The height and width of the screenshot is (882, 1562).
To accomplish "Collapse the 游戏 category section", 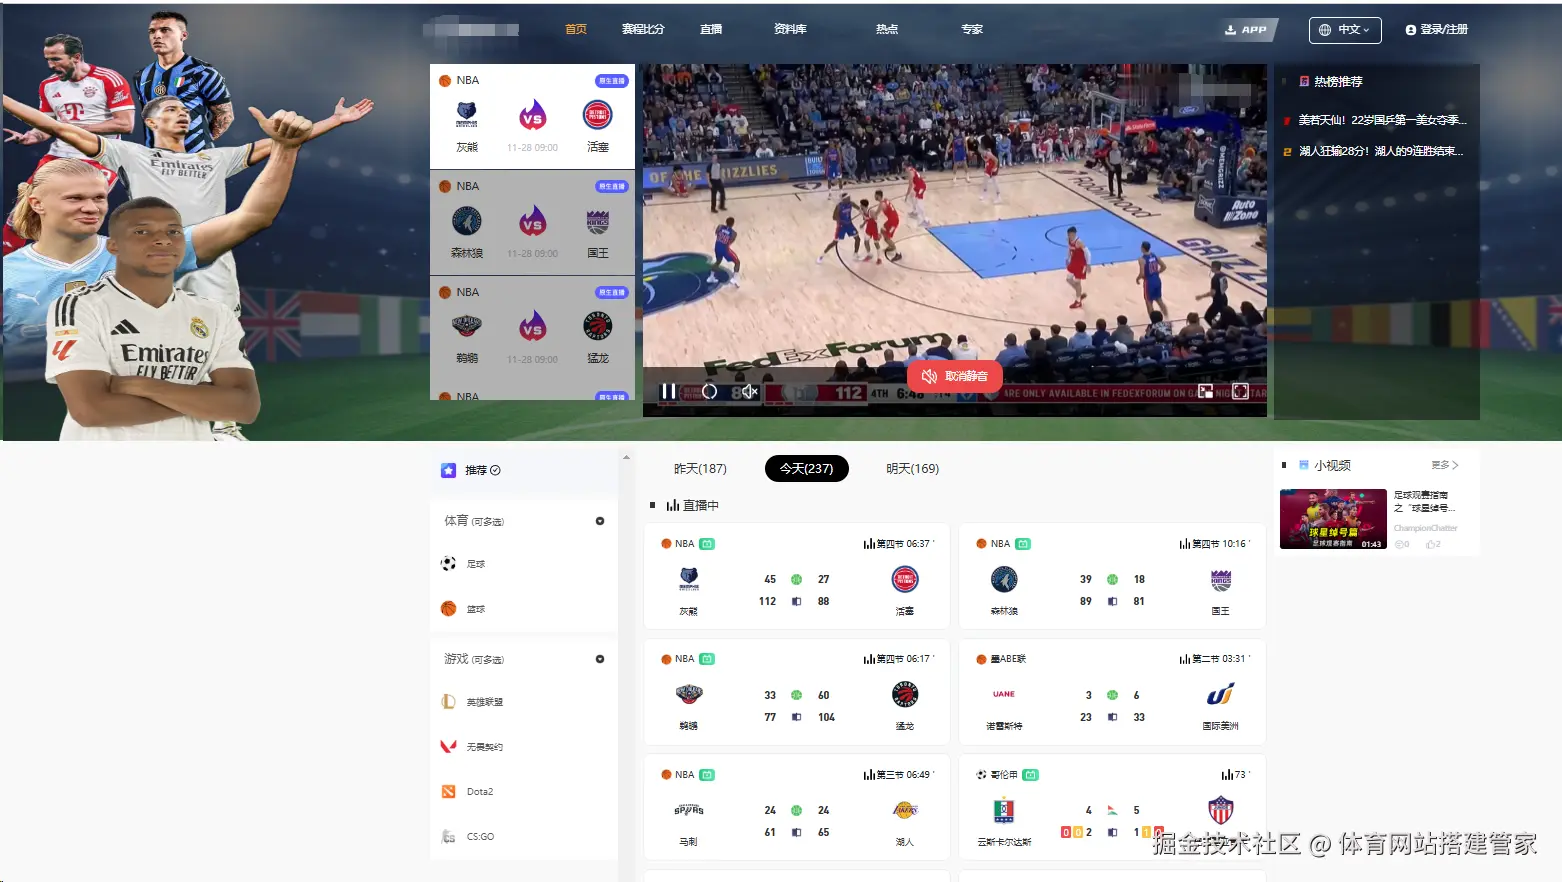I will 600,659.
